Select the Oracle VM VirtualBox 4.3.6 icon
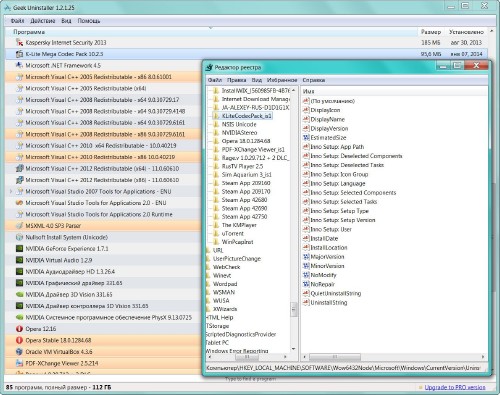The width and height of the screenshot is (500, 395). [19, 352]
